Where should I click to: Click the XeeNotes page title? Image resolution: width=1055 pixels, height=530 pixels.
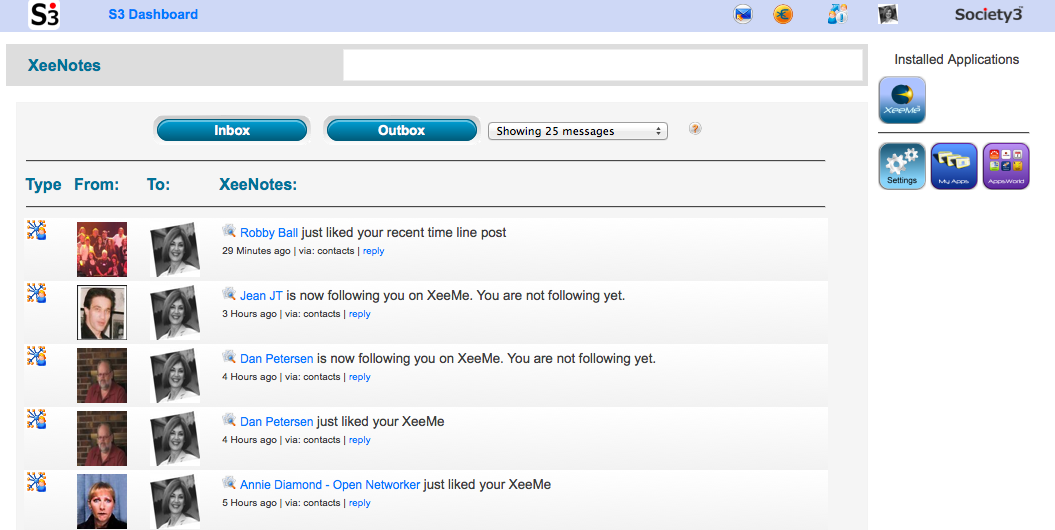click(x=64, y=65)
